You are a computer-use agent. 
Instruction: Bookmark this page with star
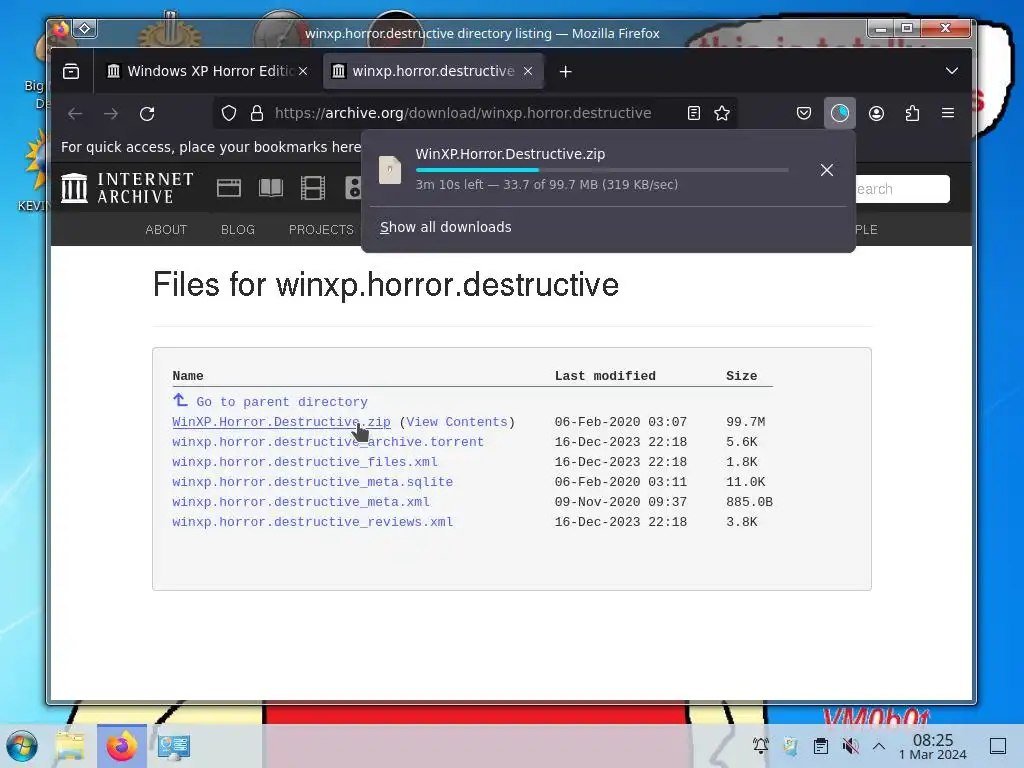click(722, 113)
